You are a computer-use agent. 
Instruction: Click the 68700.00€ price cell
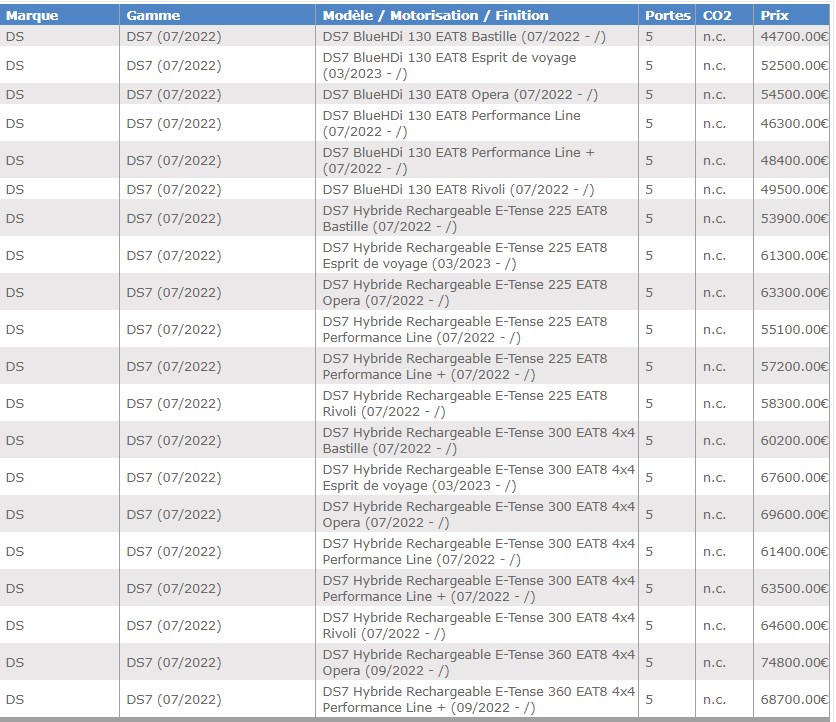(x=794, y=699)
